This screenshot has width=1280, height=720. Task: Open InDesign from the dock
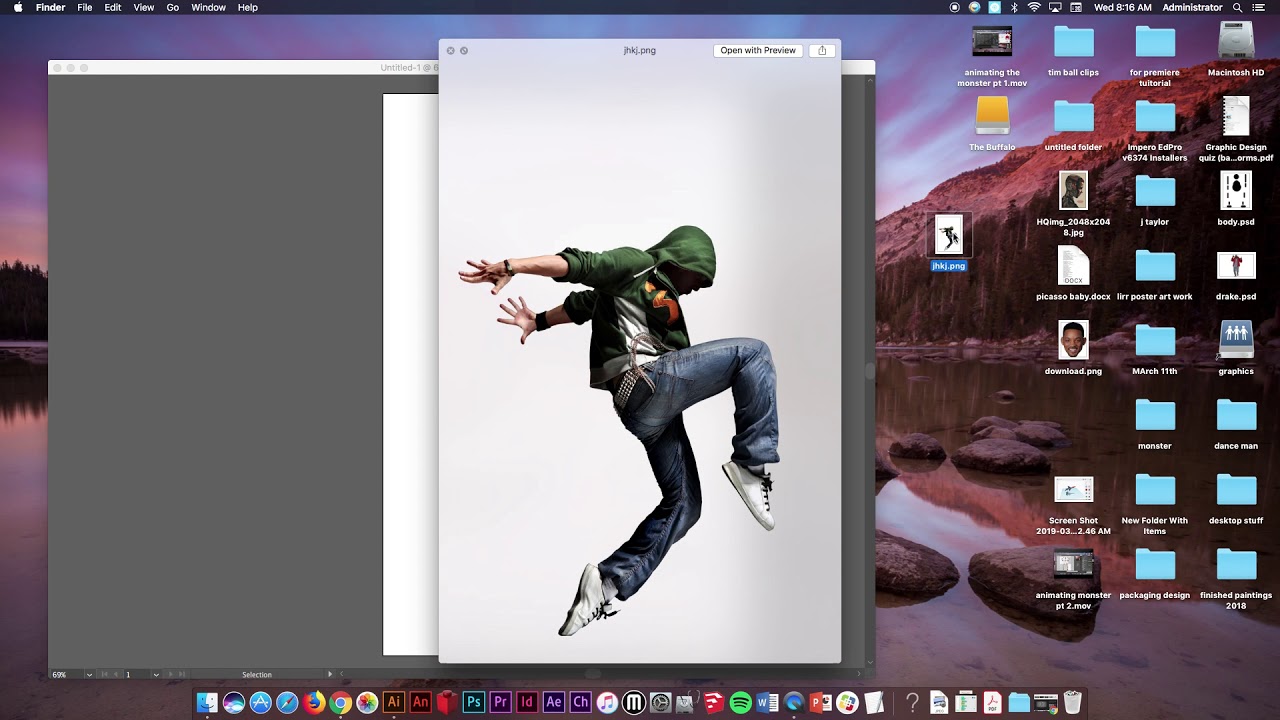pyautogui.click(x=527, y=703)
